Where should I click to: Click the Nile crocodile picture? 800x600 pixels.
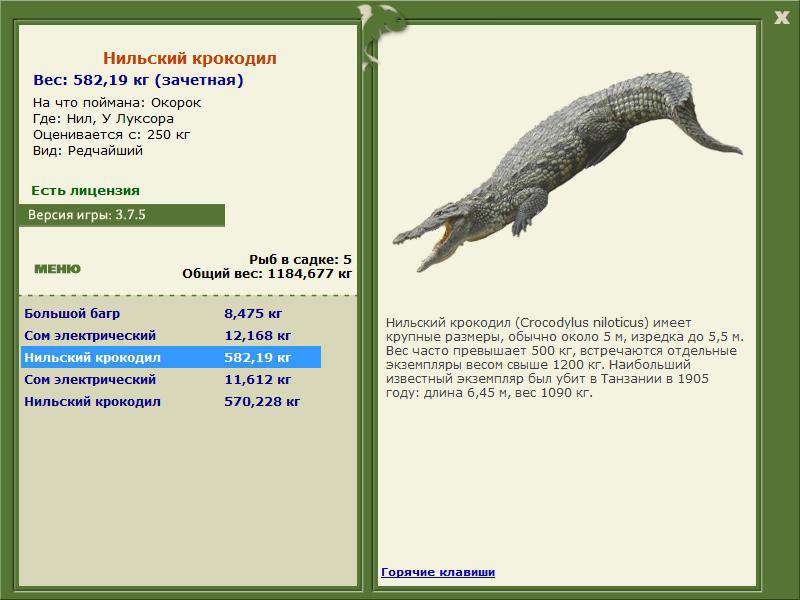pos(567,171)
